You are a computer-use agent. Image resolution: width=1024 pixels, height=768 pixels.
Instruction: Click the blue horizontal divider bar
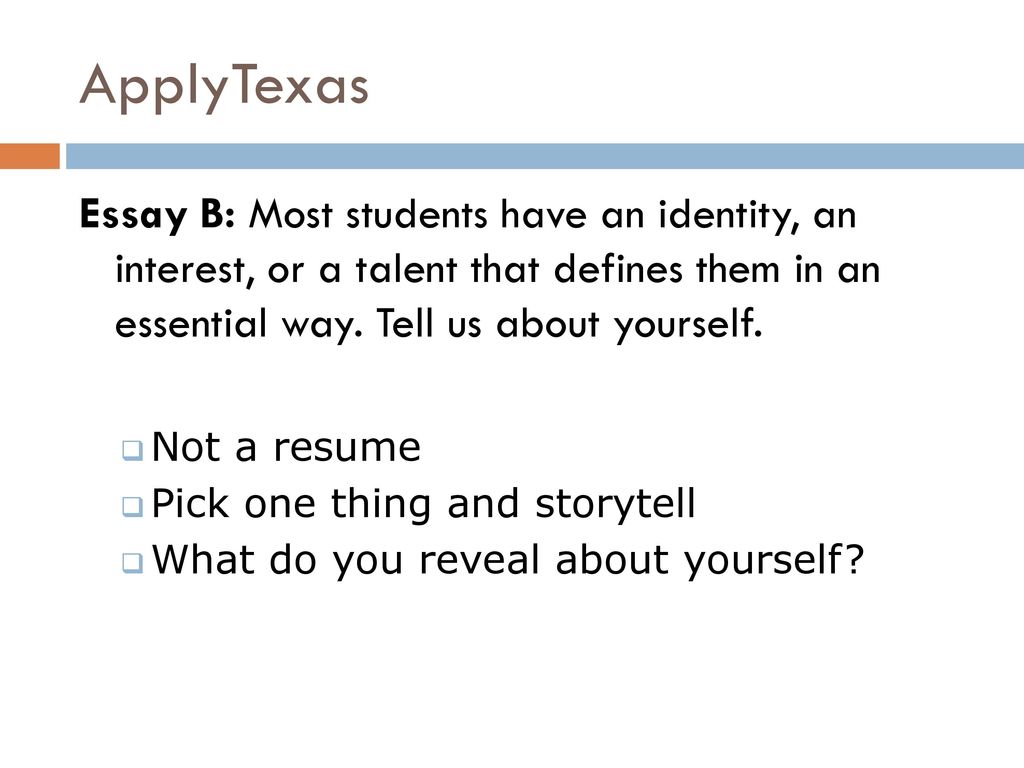click(545, 156)
